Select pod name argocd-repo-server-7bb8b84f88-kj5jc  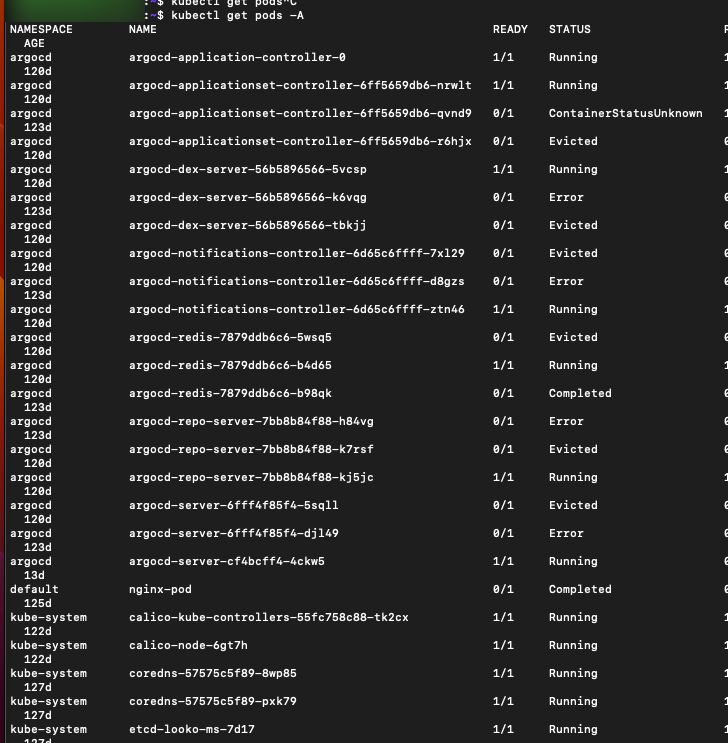tap(251, 477)
